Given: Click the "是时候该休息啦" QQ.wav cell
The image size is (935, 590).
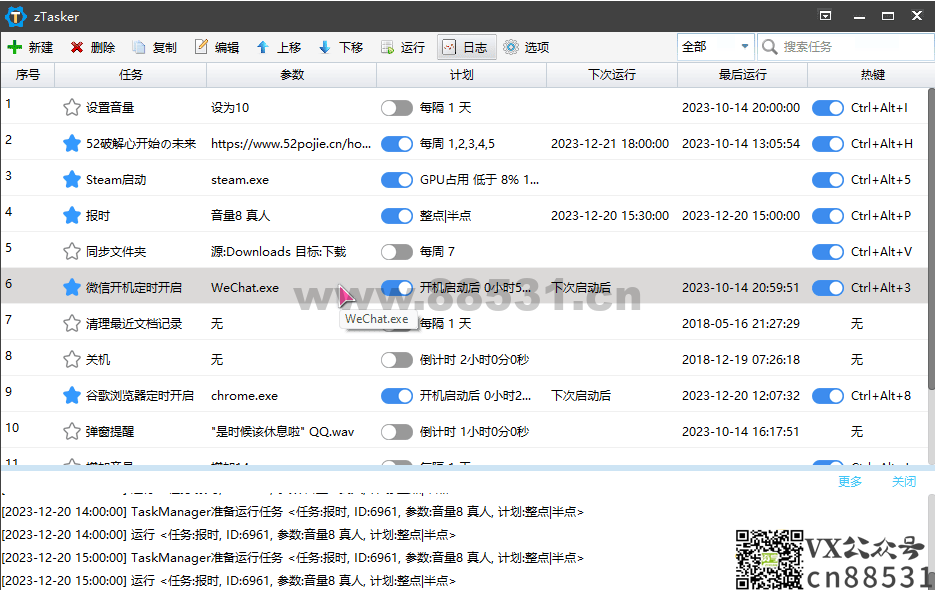Looking at the screenshot, I should pos(283,431).
